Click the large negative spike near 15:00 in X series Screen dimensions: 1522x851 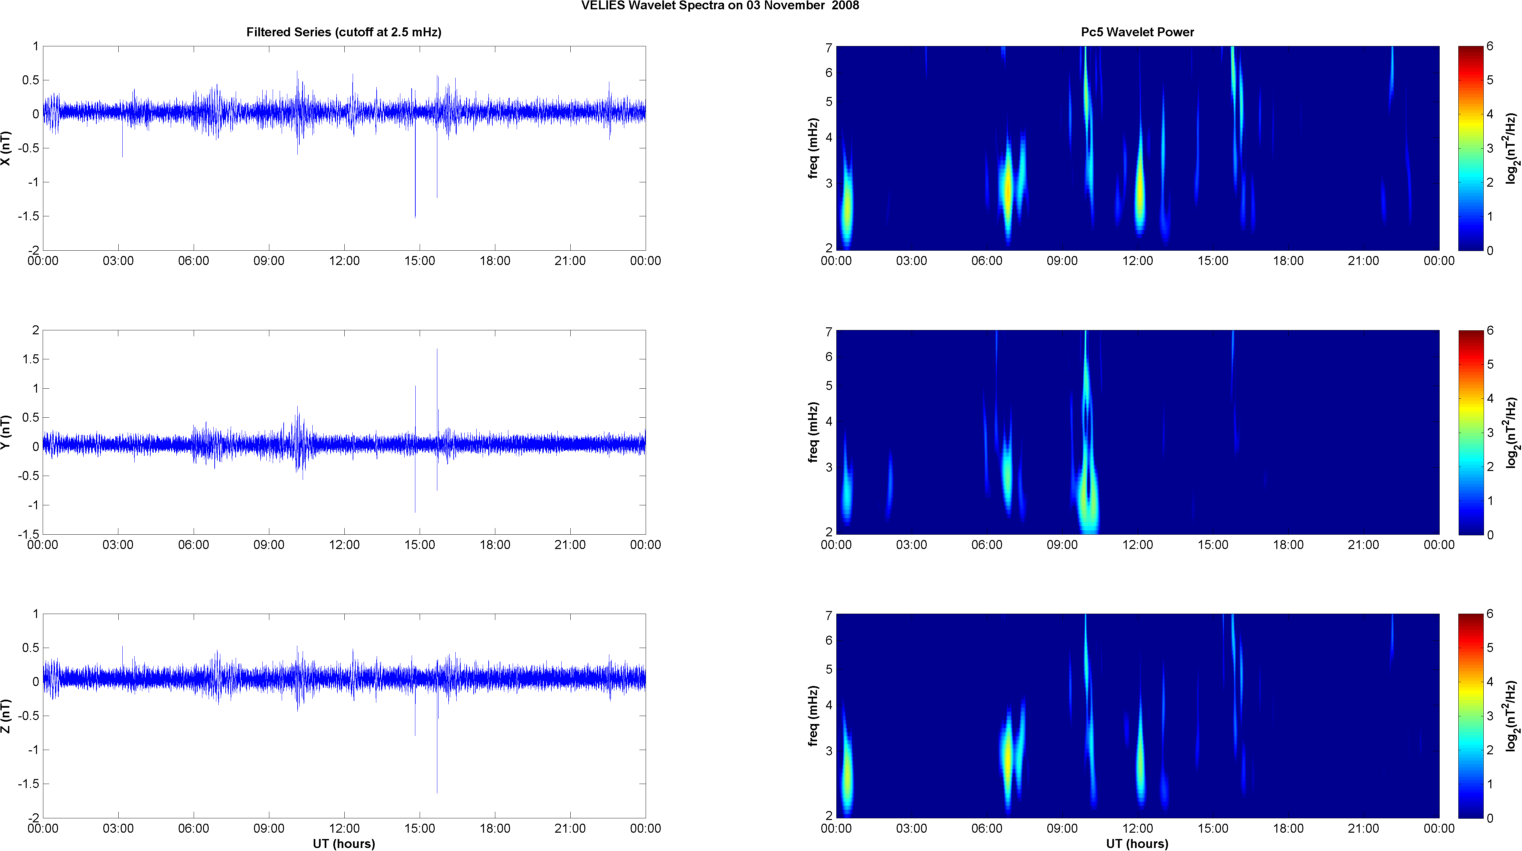415,170
